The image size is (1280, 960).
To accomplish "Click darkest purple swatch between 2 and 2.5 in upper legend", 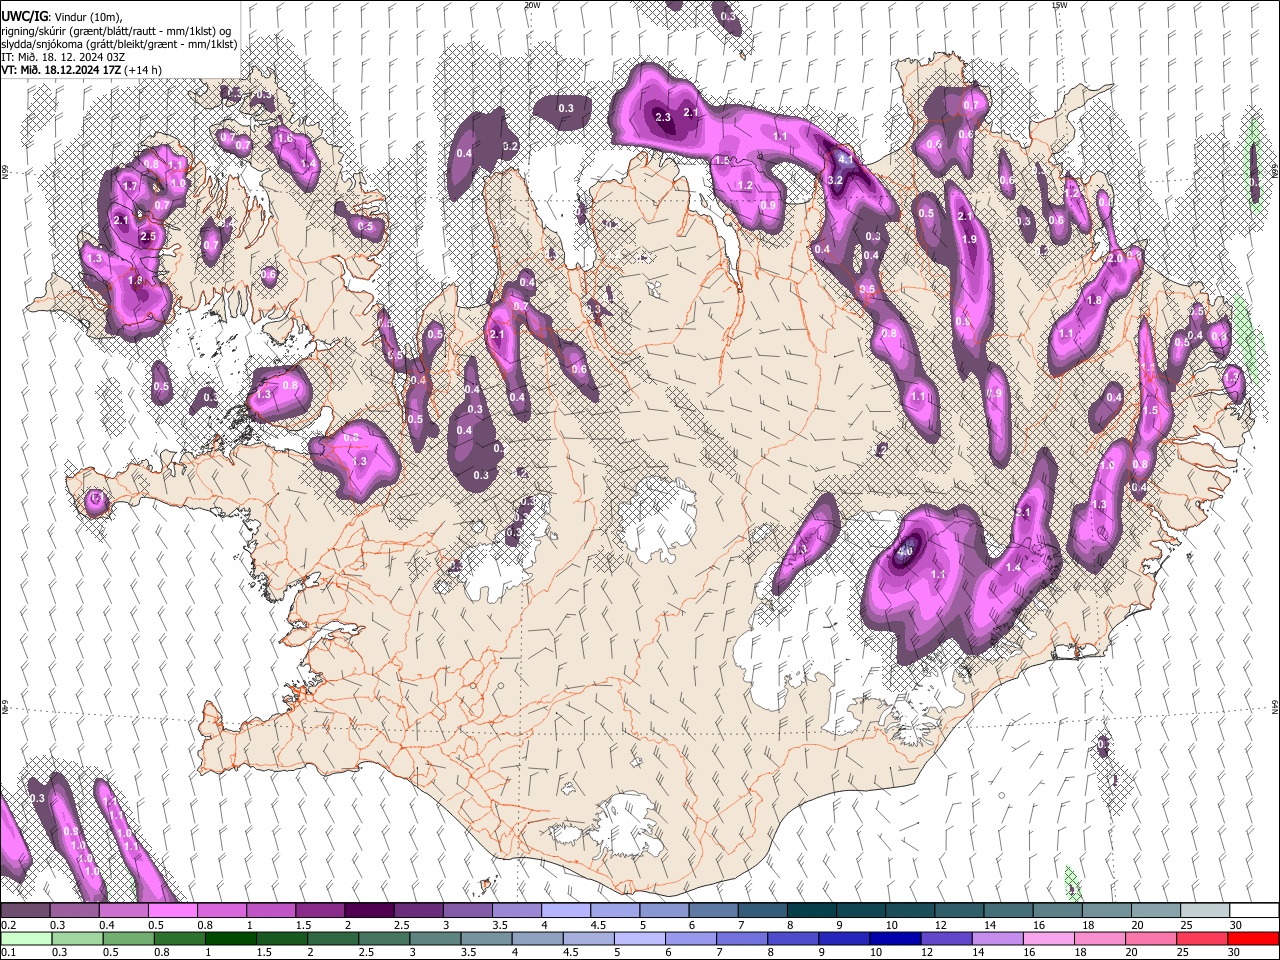I will point(369,911).
